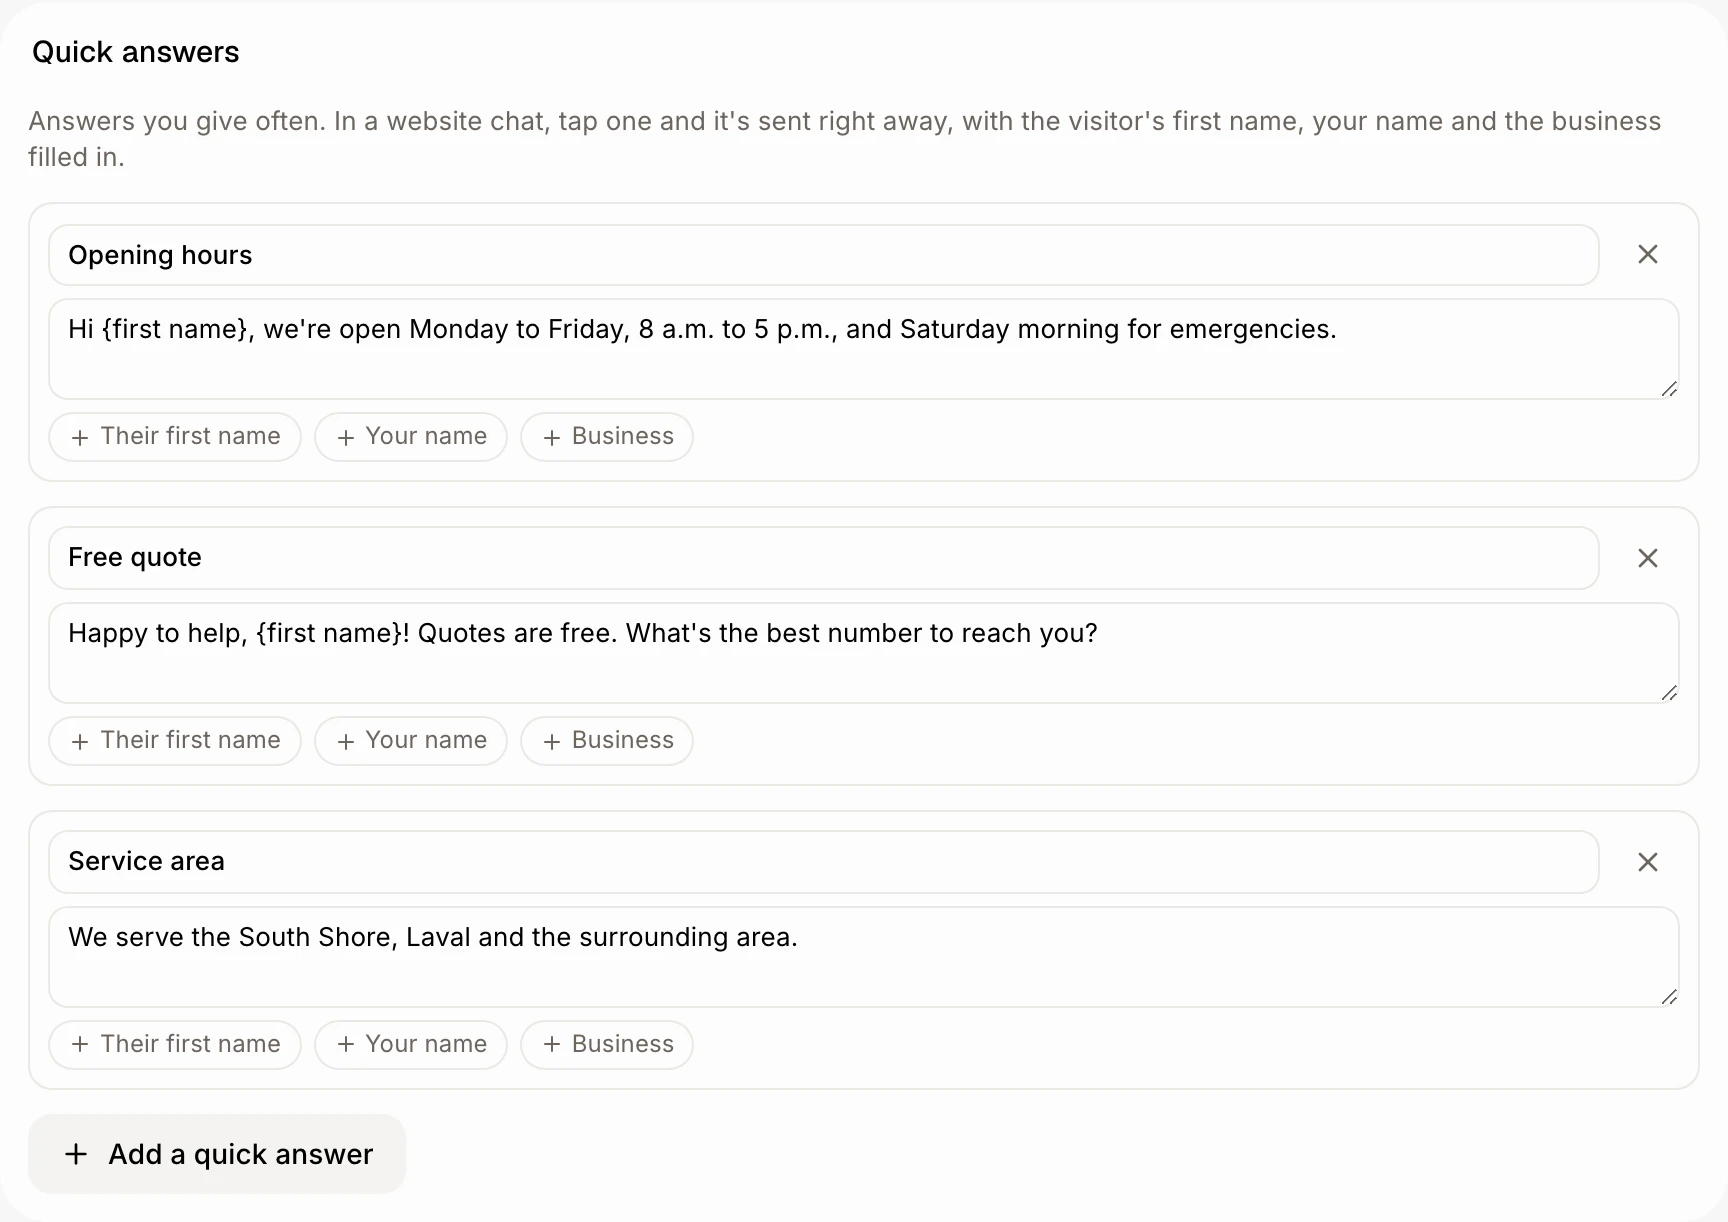Insert Business tag in Free quote answer
The height and width of the screenshot is (1222, 1728).
click(x=607, y=741)
